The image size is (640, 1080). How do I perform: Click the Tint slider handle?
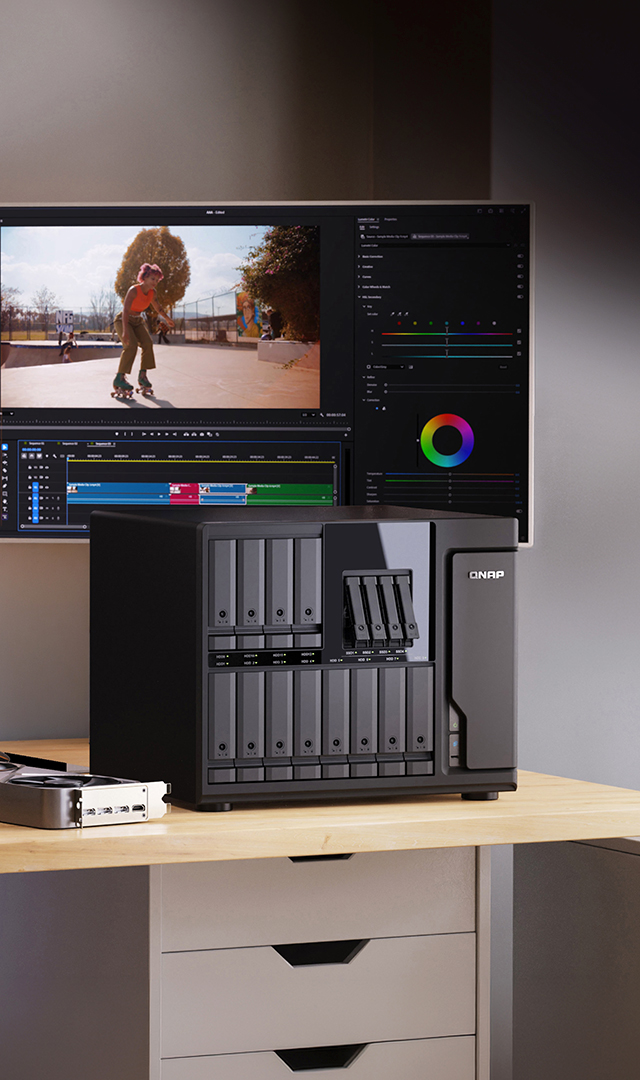pos(450,481)
